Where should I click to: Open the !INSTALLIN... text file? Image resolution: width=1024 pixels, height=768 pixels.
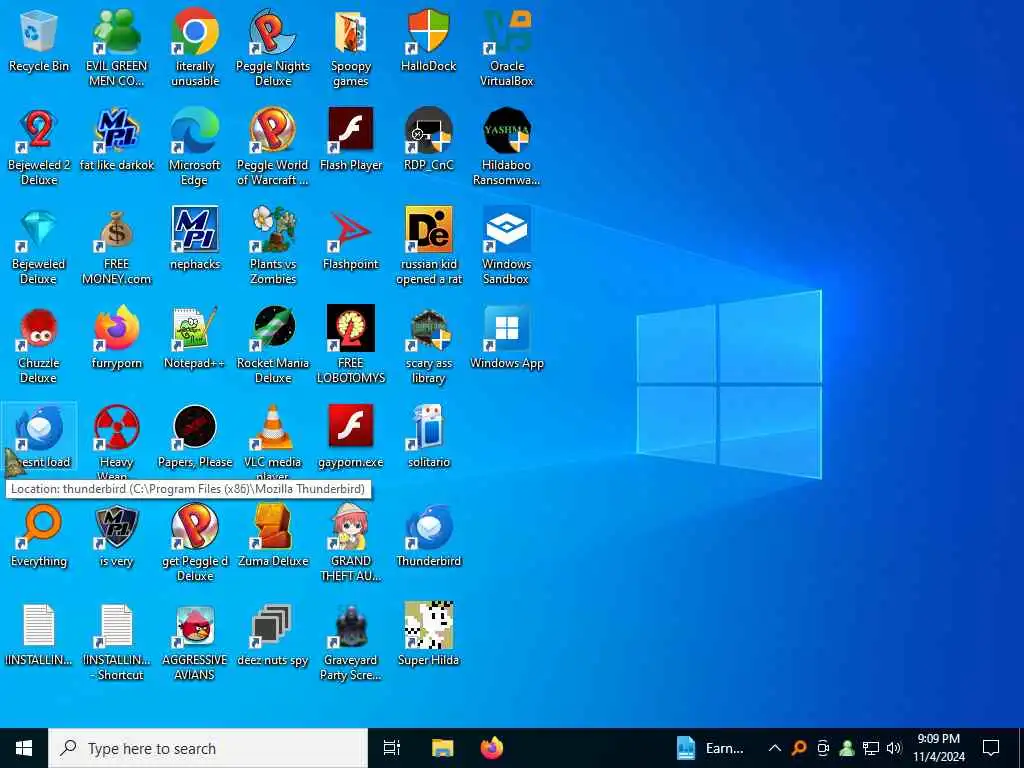[39, 636]
